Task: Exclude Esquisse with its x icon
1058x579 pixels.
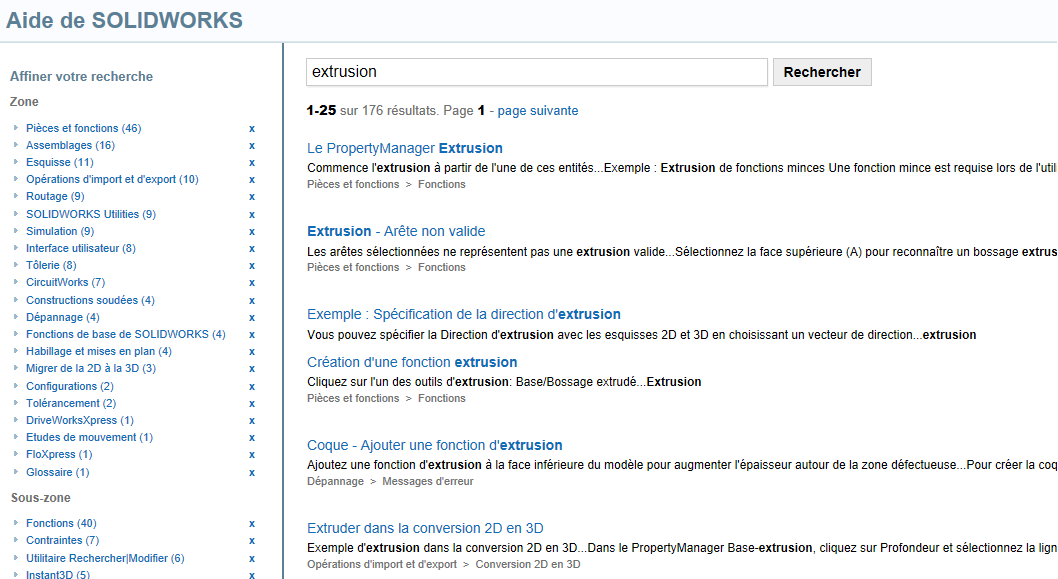Action: (x=252, y=163)
